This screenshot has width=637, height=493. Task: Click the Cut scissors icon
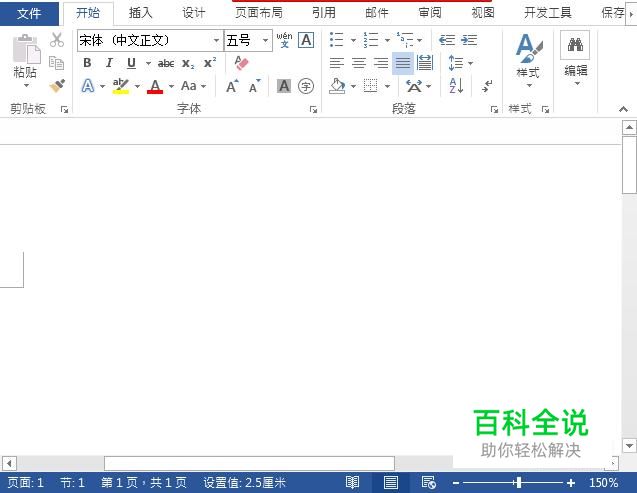pos(57,40)
